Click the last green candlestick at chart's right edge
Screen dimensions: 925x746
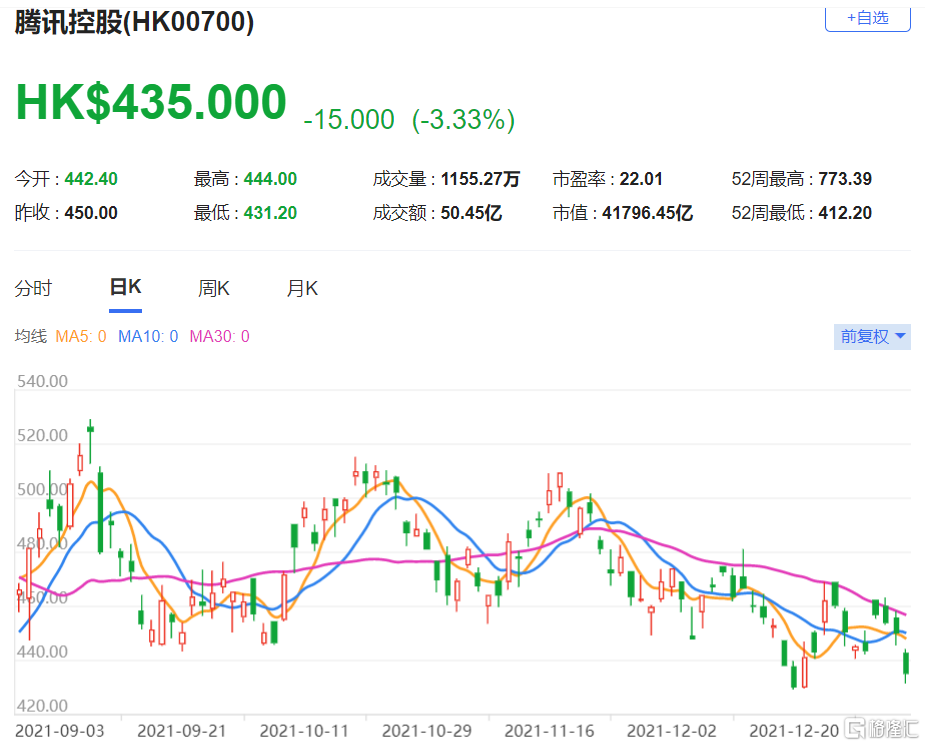(906, 664)
